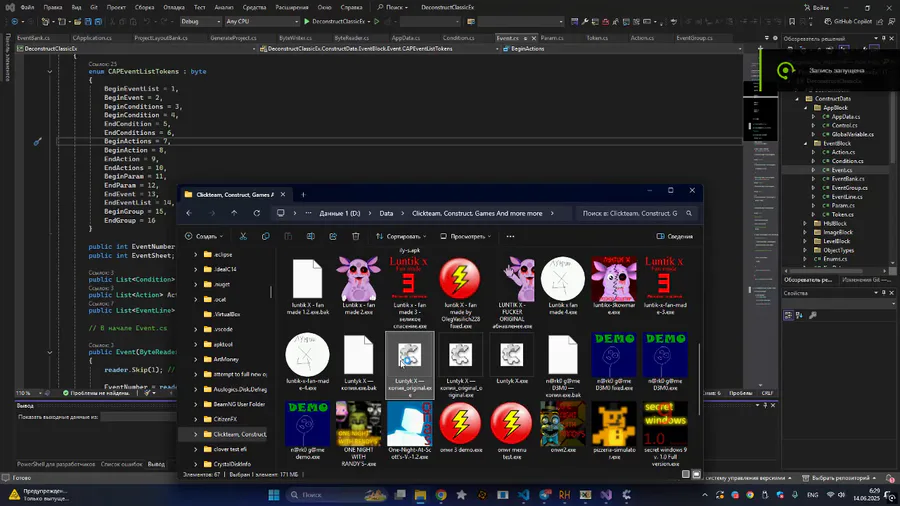Open Список ошибок panel tab
Viewport: 900px width, 506px height.
coord(121,464)
